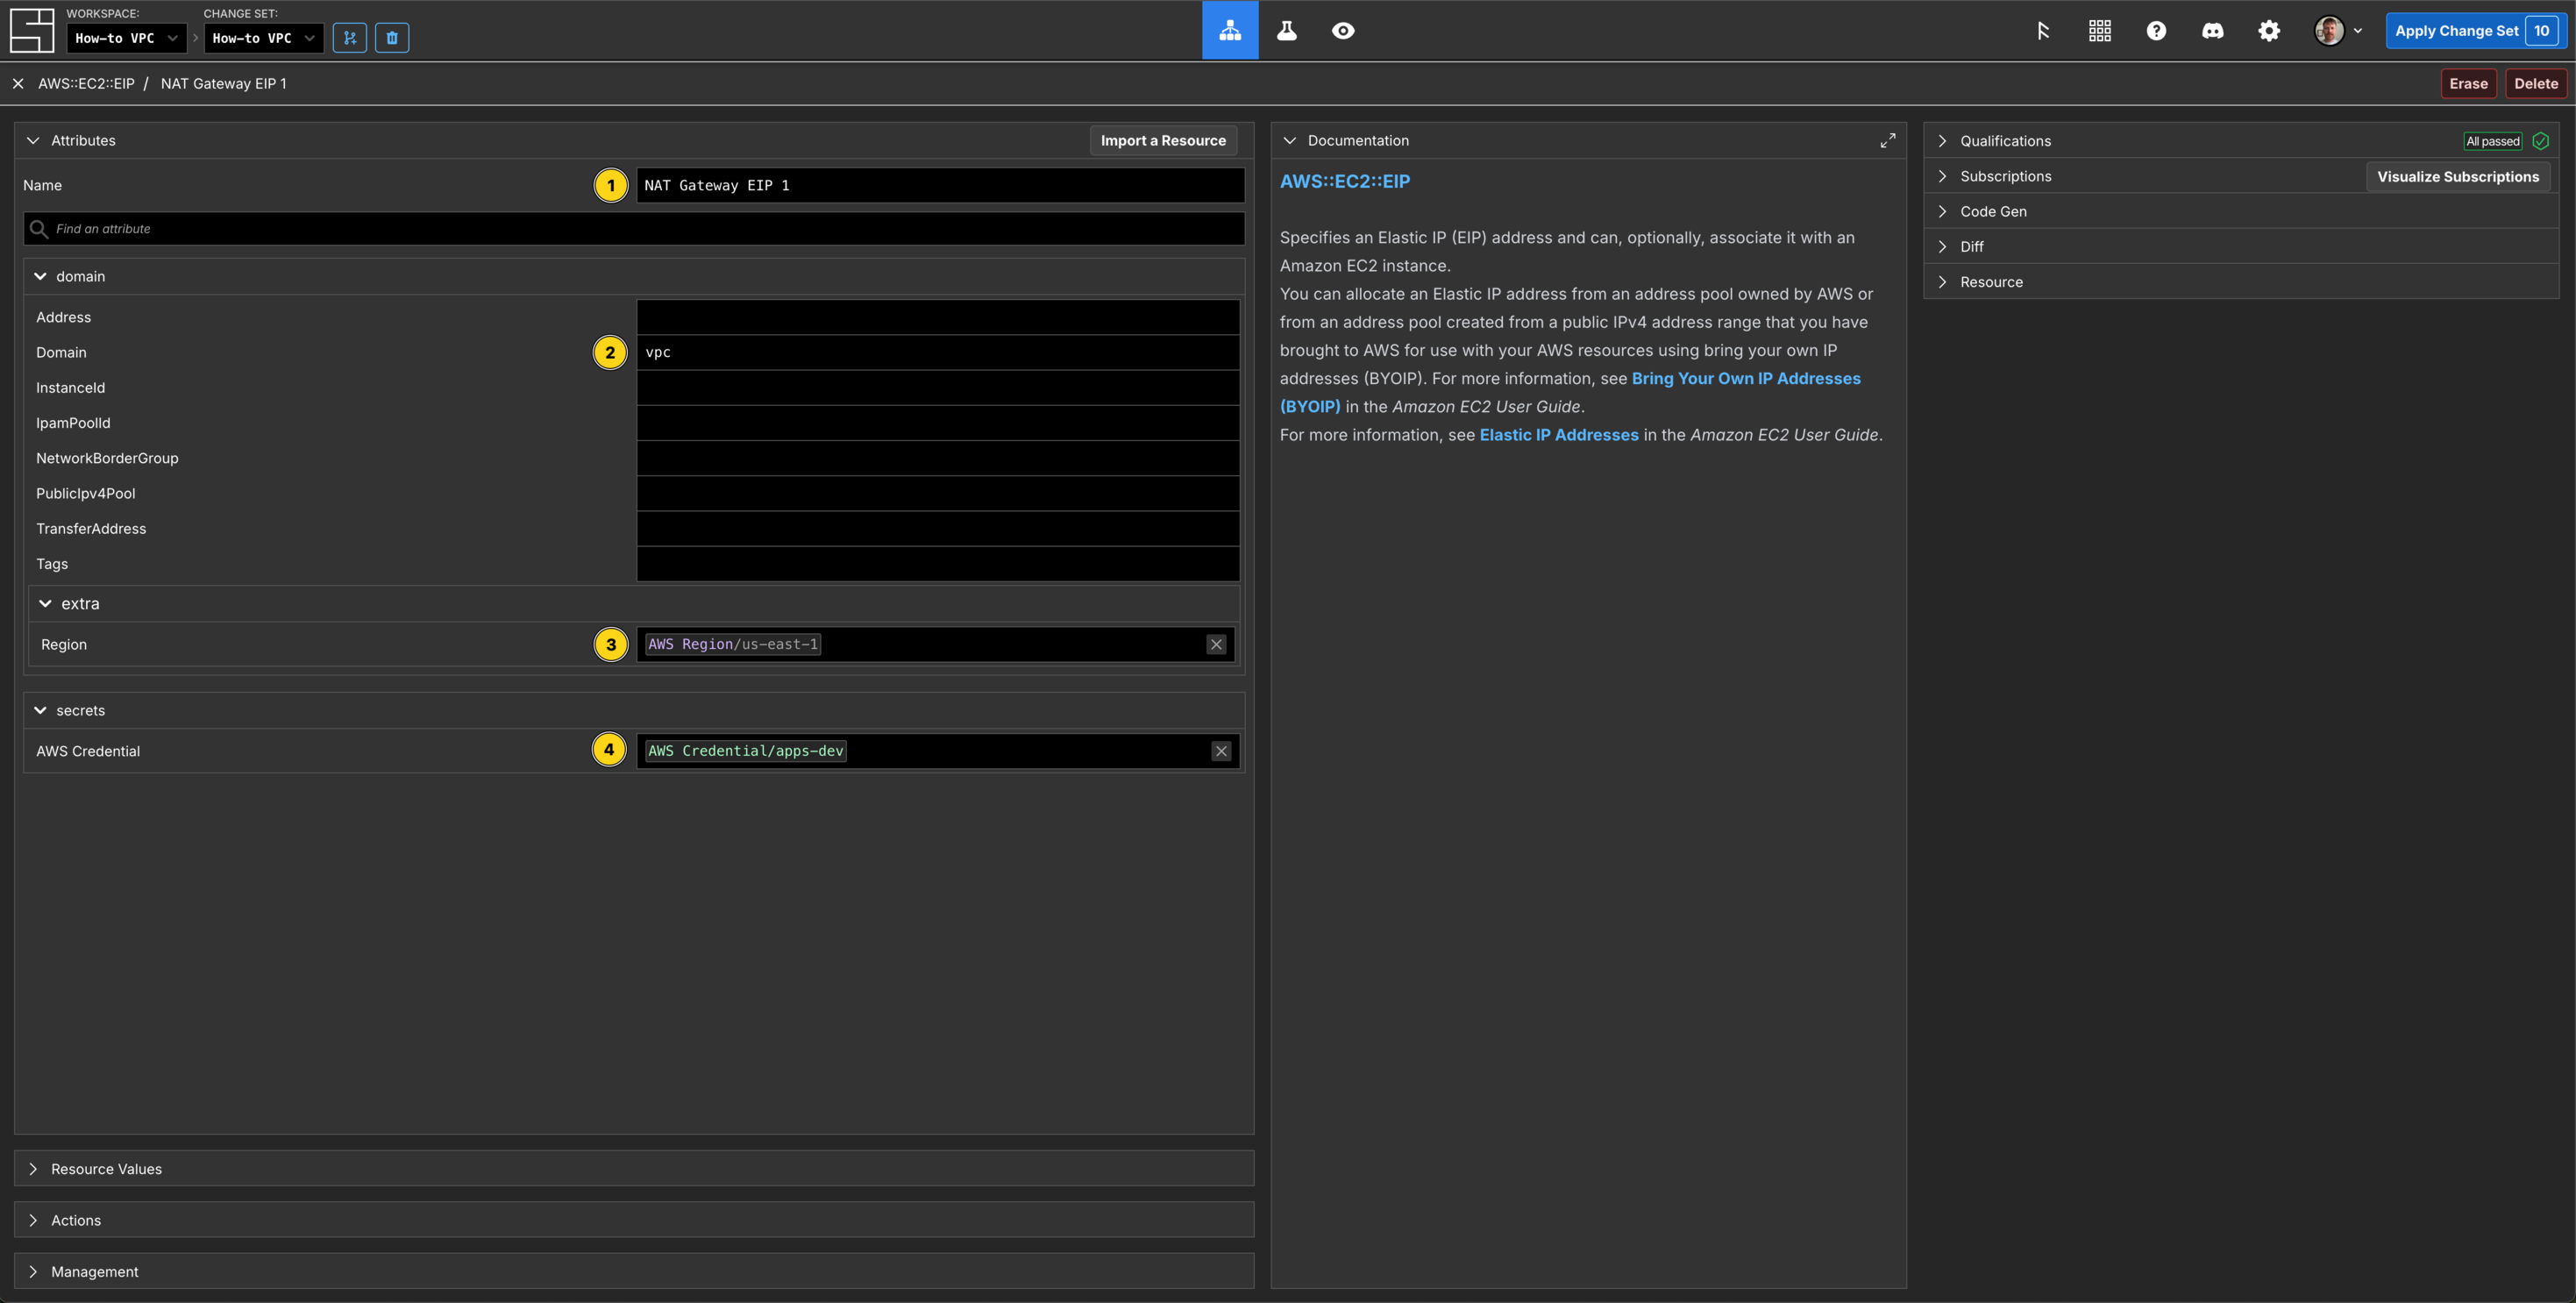Collapse the extra section
The image size is (2576, 1303).
coord(45,604)
